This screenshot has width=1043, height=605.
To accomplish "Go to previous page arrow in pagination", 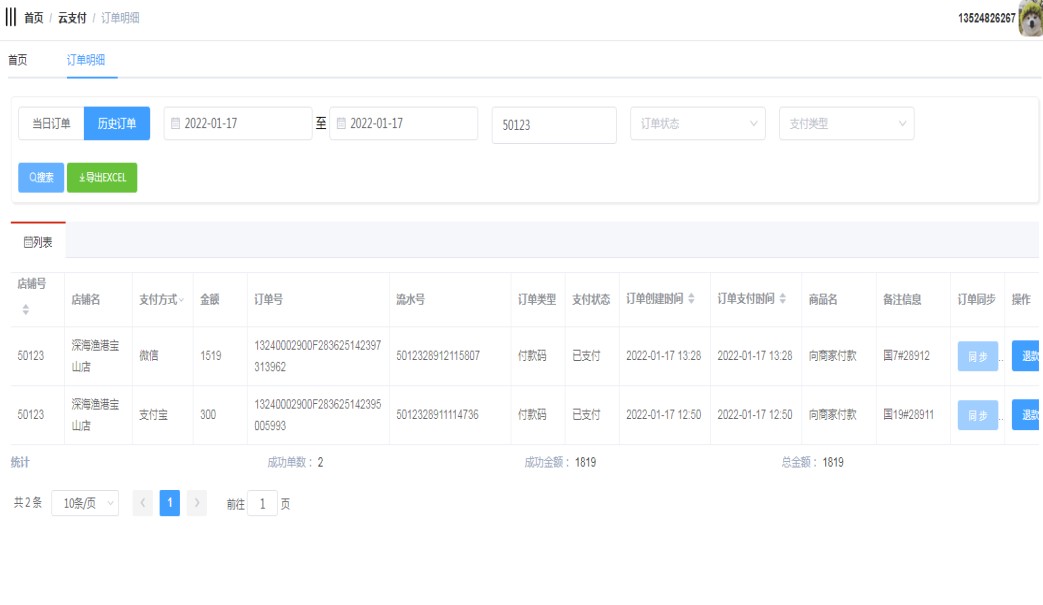I will tap(143, 504).
